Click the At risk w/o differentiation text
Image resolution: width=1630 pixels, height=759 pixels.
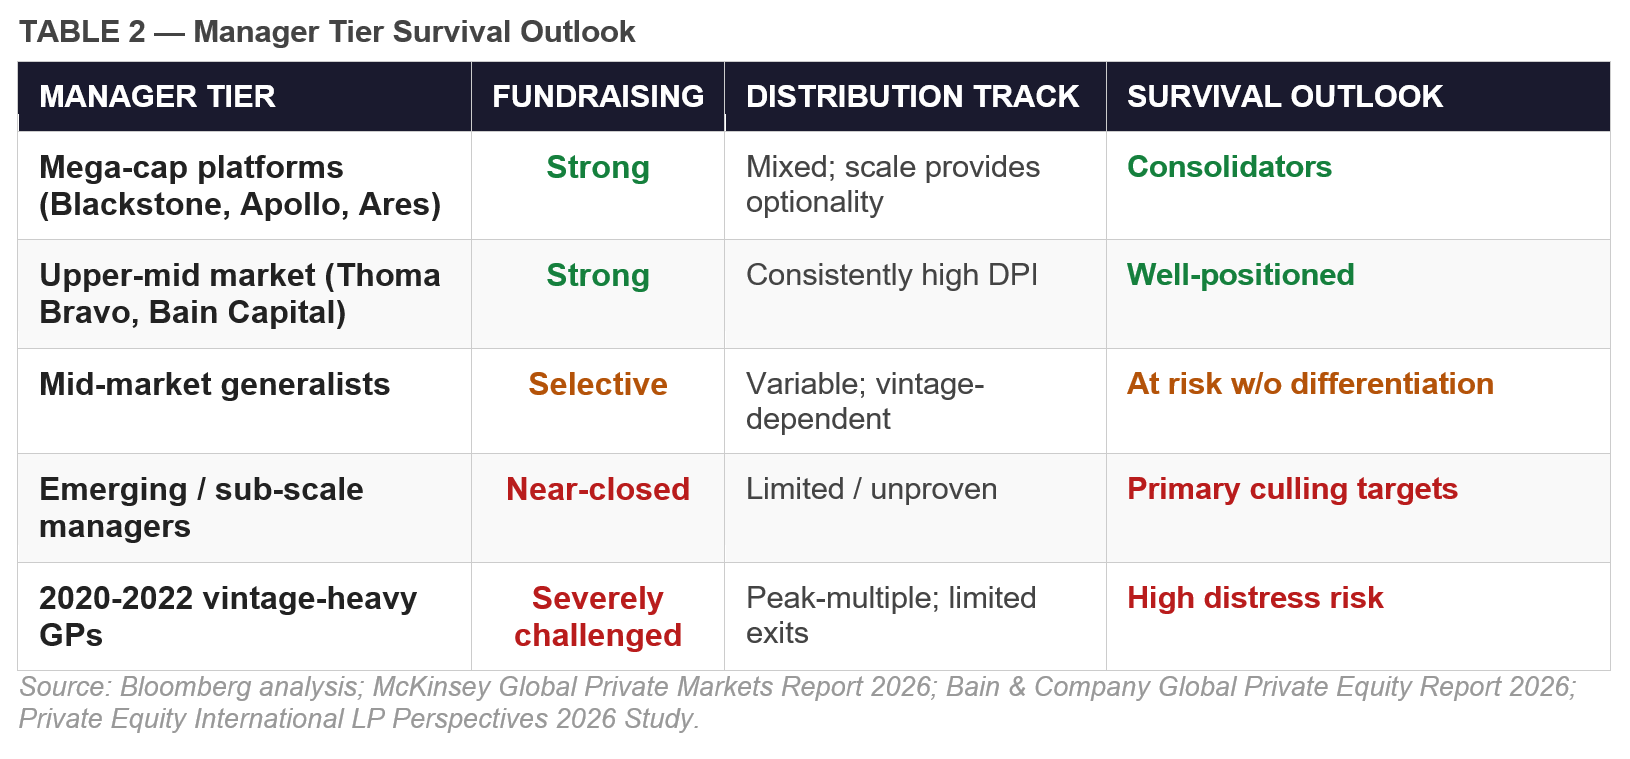point(1310,384)
